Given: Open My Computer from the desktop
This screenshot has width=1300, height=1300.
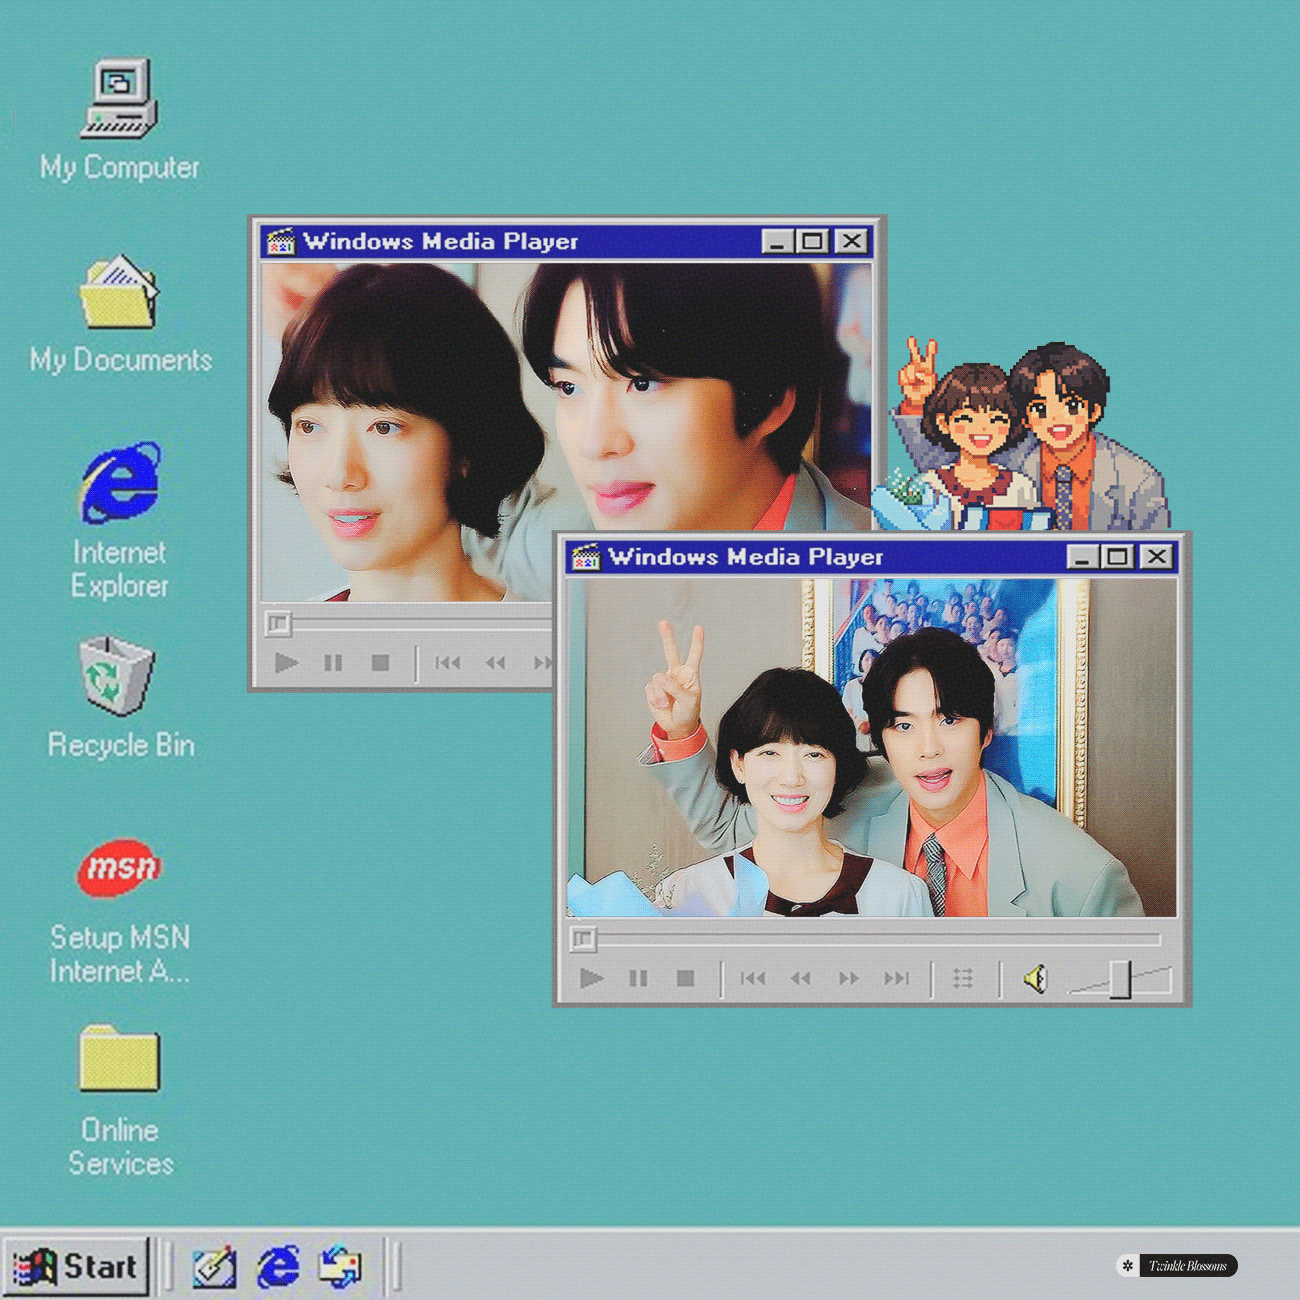Looking at the screenshot, I should 119,100.
